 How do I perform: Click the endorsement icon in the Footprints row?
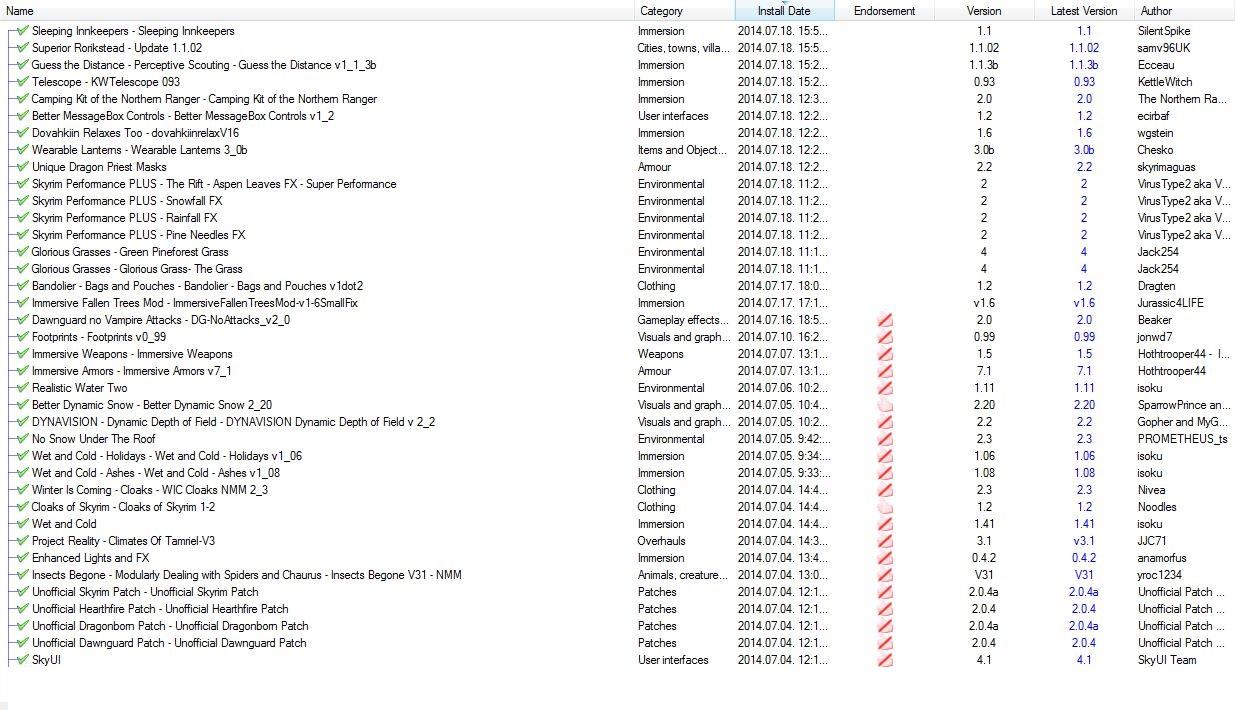point(884,337)
